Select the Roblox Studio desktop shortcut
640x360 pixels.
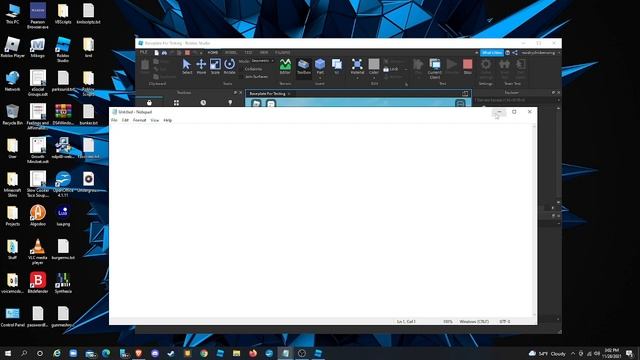point(63,49)
